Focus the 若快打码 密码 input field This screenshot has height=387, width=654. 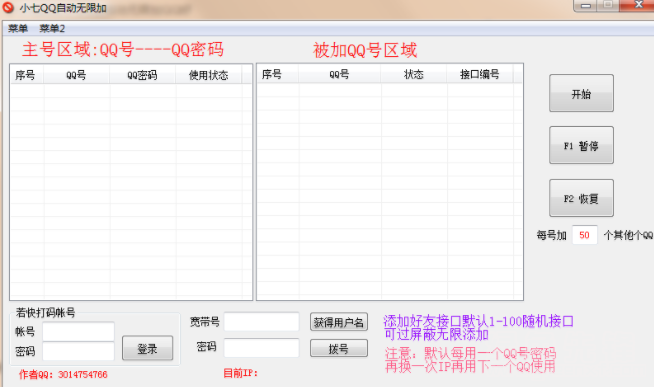tap(78, 351)
